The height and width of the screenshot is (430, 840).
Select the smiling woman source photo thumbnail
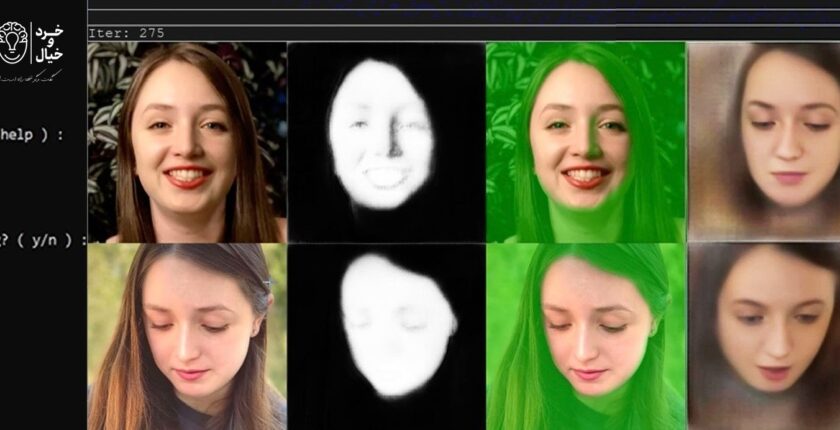(x=187, y=142)
